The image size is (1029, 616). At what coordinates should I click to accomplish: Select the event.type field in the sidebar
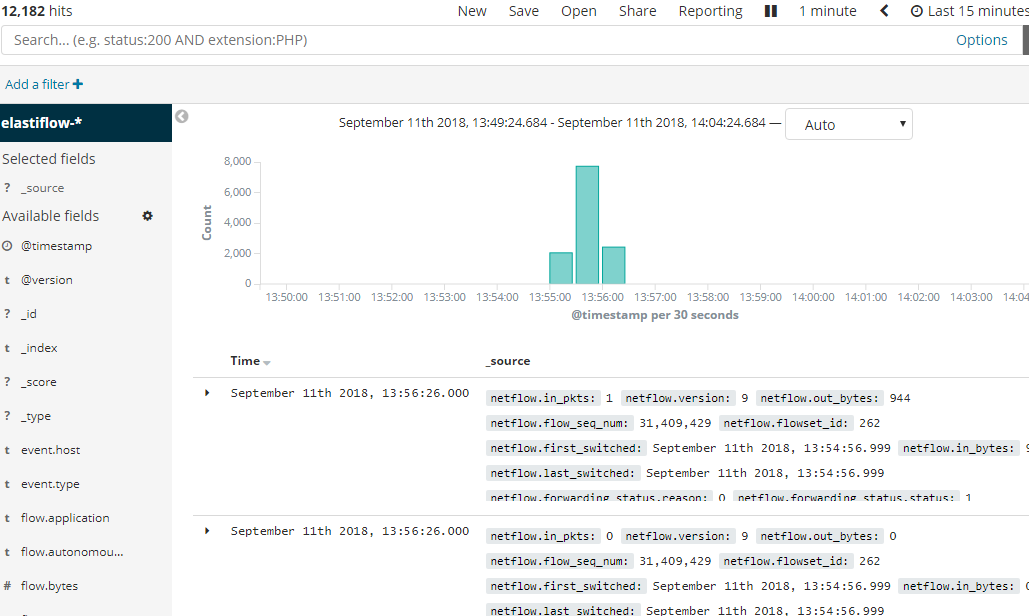point(51,484)
